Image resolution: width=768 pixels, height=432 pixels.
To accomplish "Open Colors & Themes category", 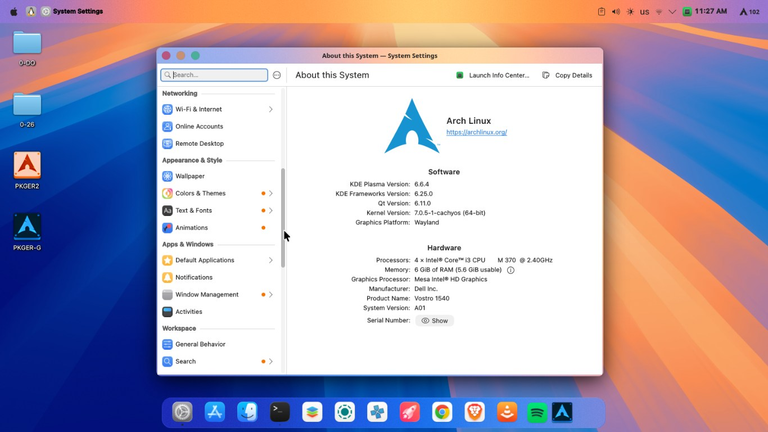I will pos(218,193).
